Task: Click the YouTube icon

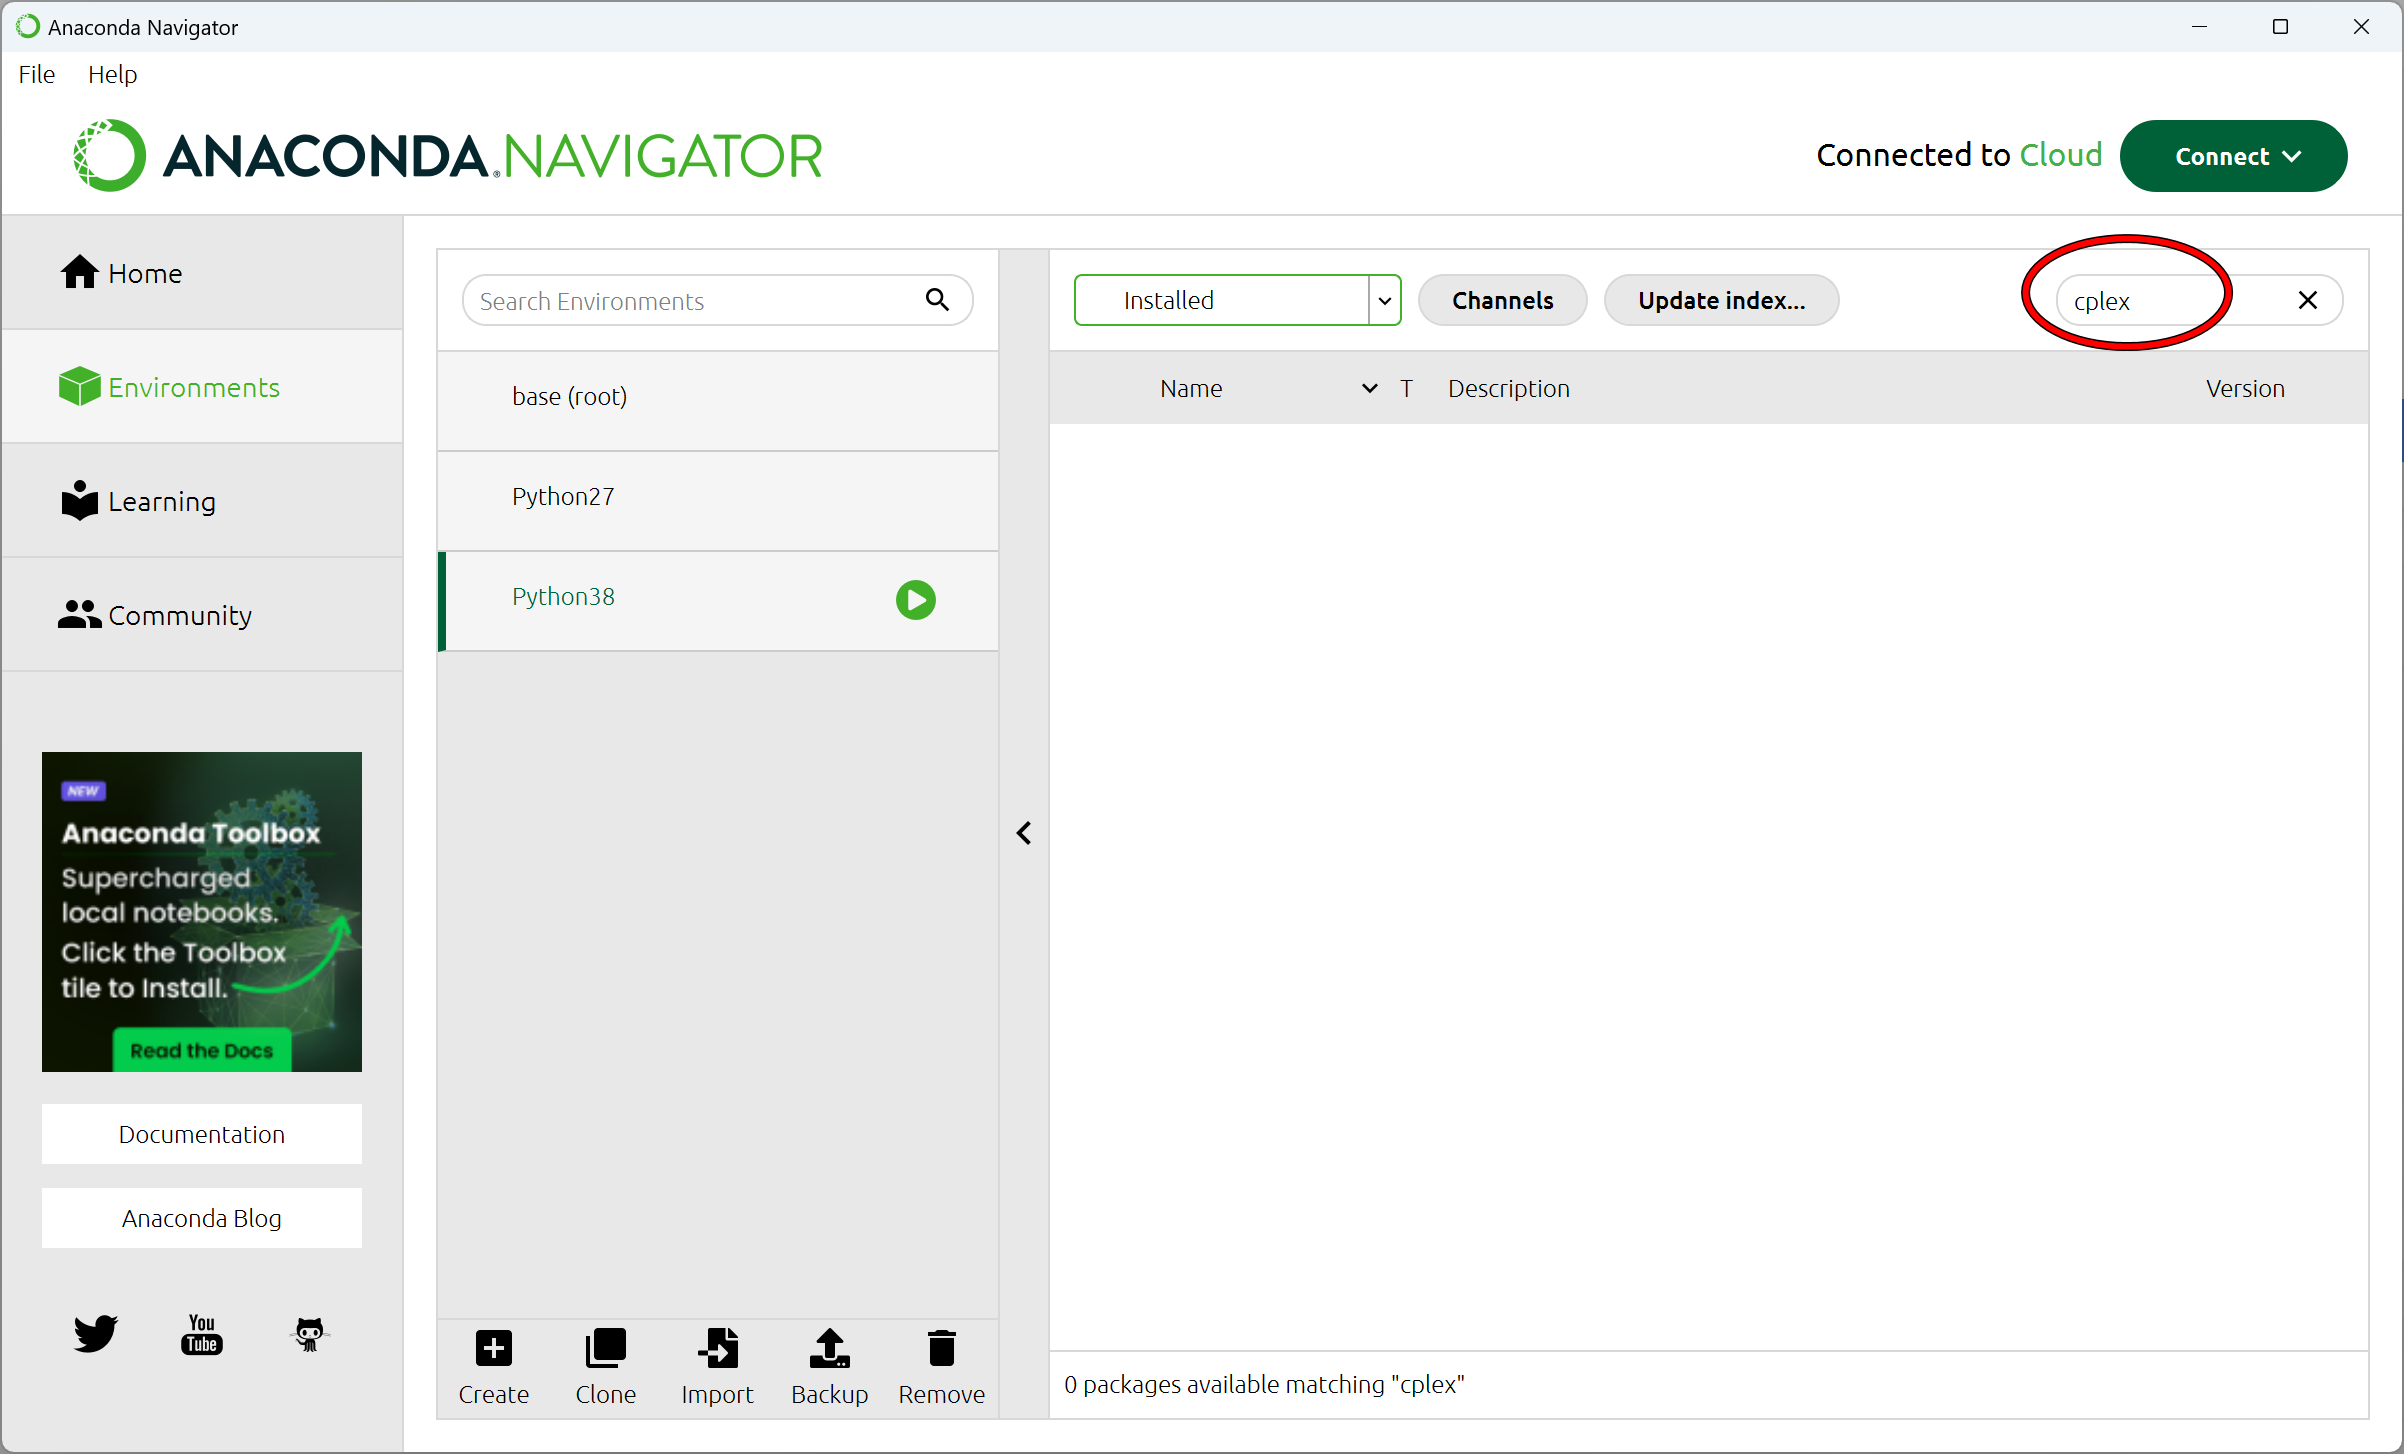Action: (x=201, y=1333)
